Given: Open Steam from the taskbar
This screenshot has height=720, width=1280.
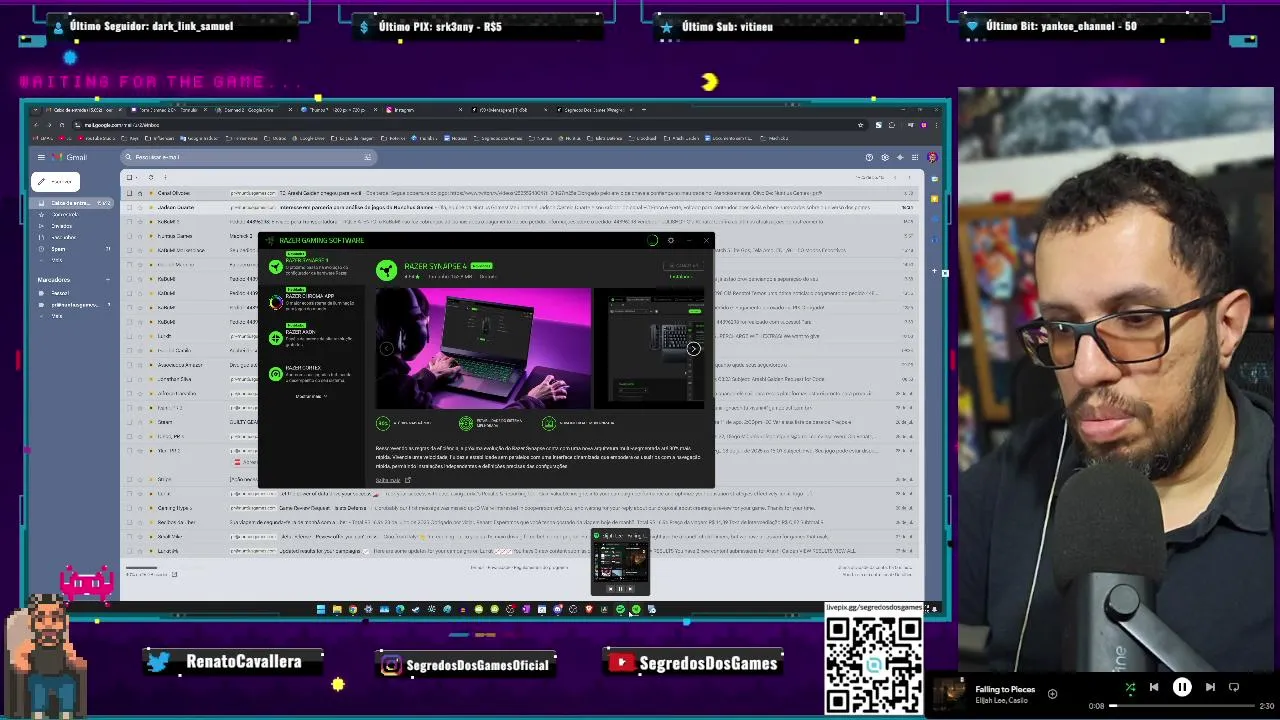Looking at the screenshot, I should tap(416, 609).
